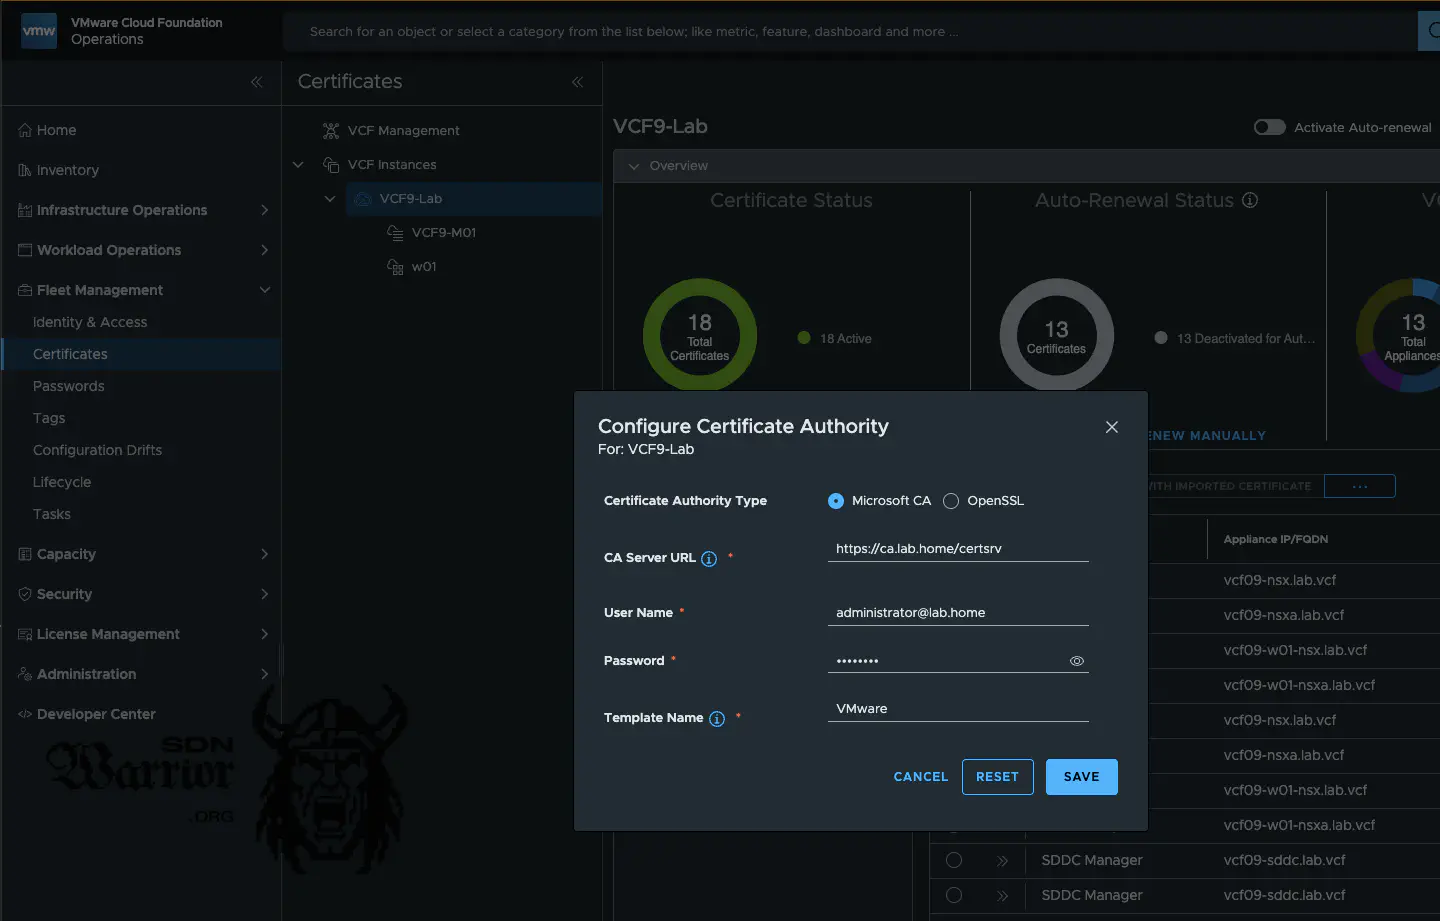Collapse the Overview section
Screen dimensions: 1440x921
(x=634, y=166)
